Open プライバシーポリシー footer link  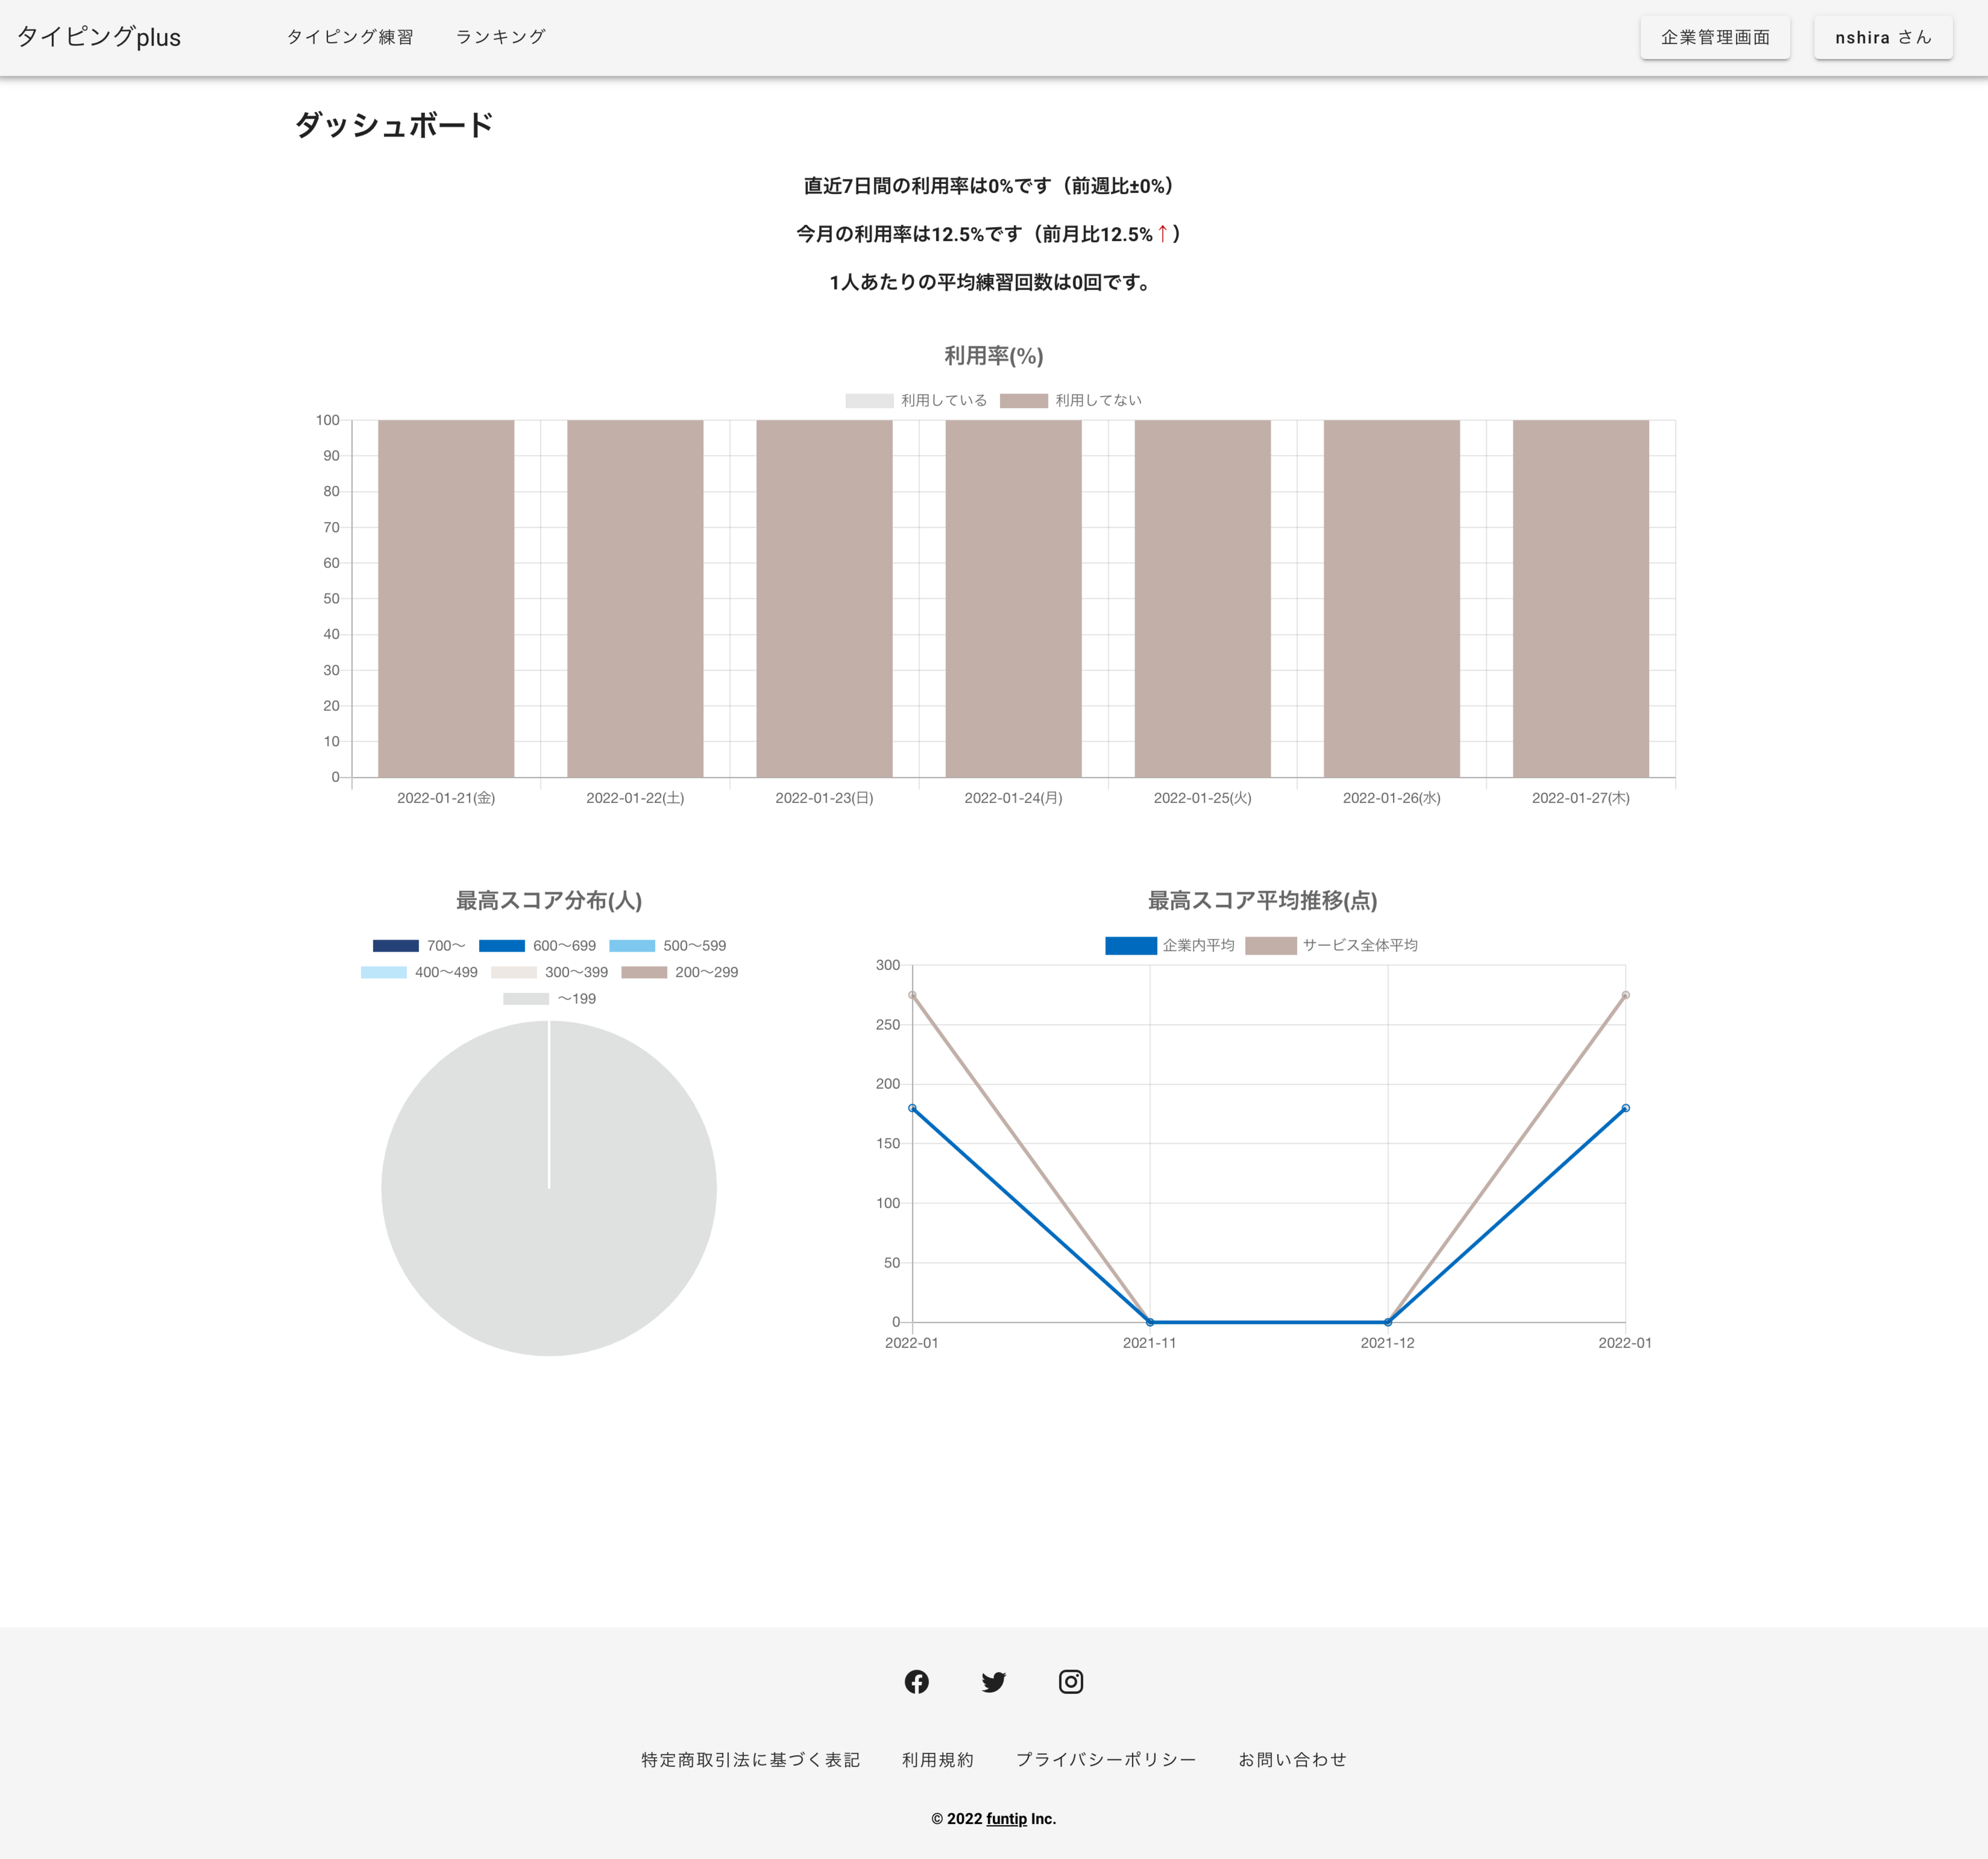[x=1105, y=1760]
